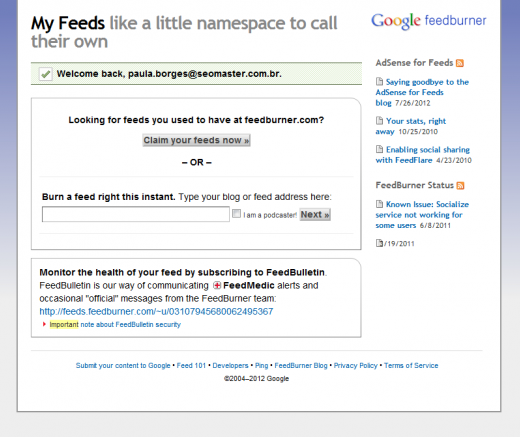The image size is (520, 437).
Task: Click the FeedBurner Status RSS icon
Action: coord(460,186)
